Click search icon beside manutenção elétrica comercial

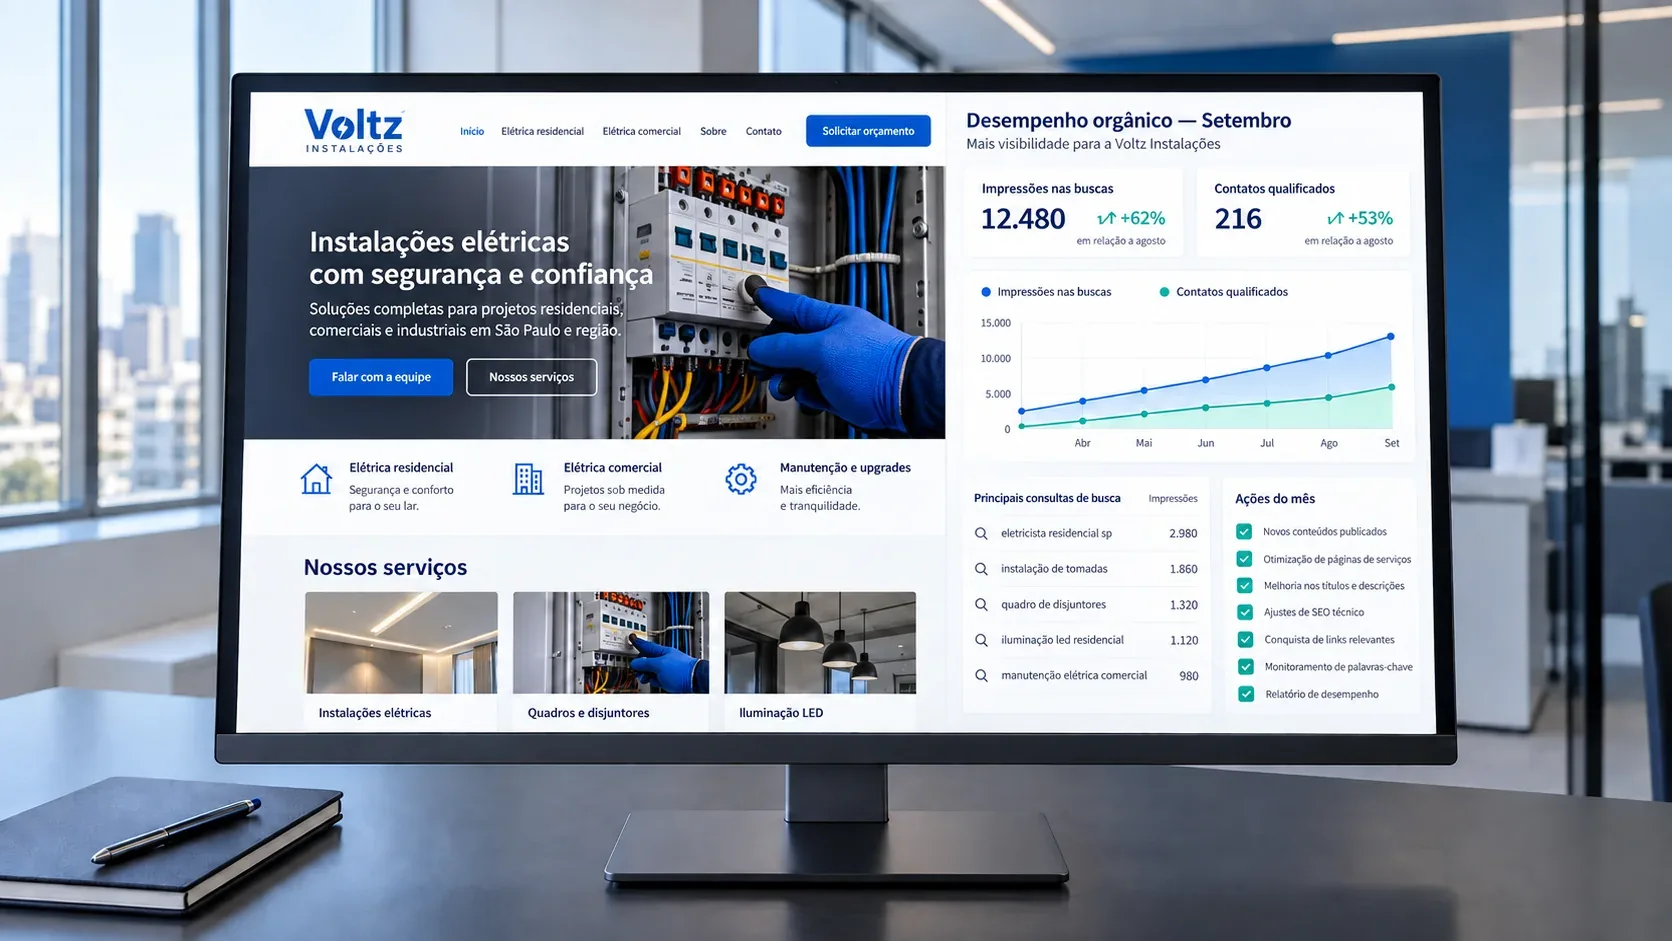coord(981,676)
